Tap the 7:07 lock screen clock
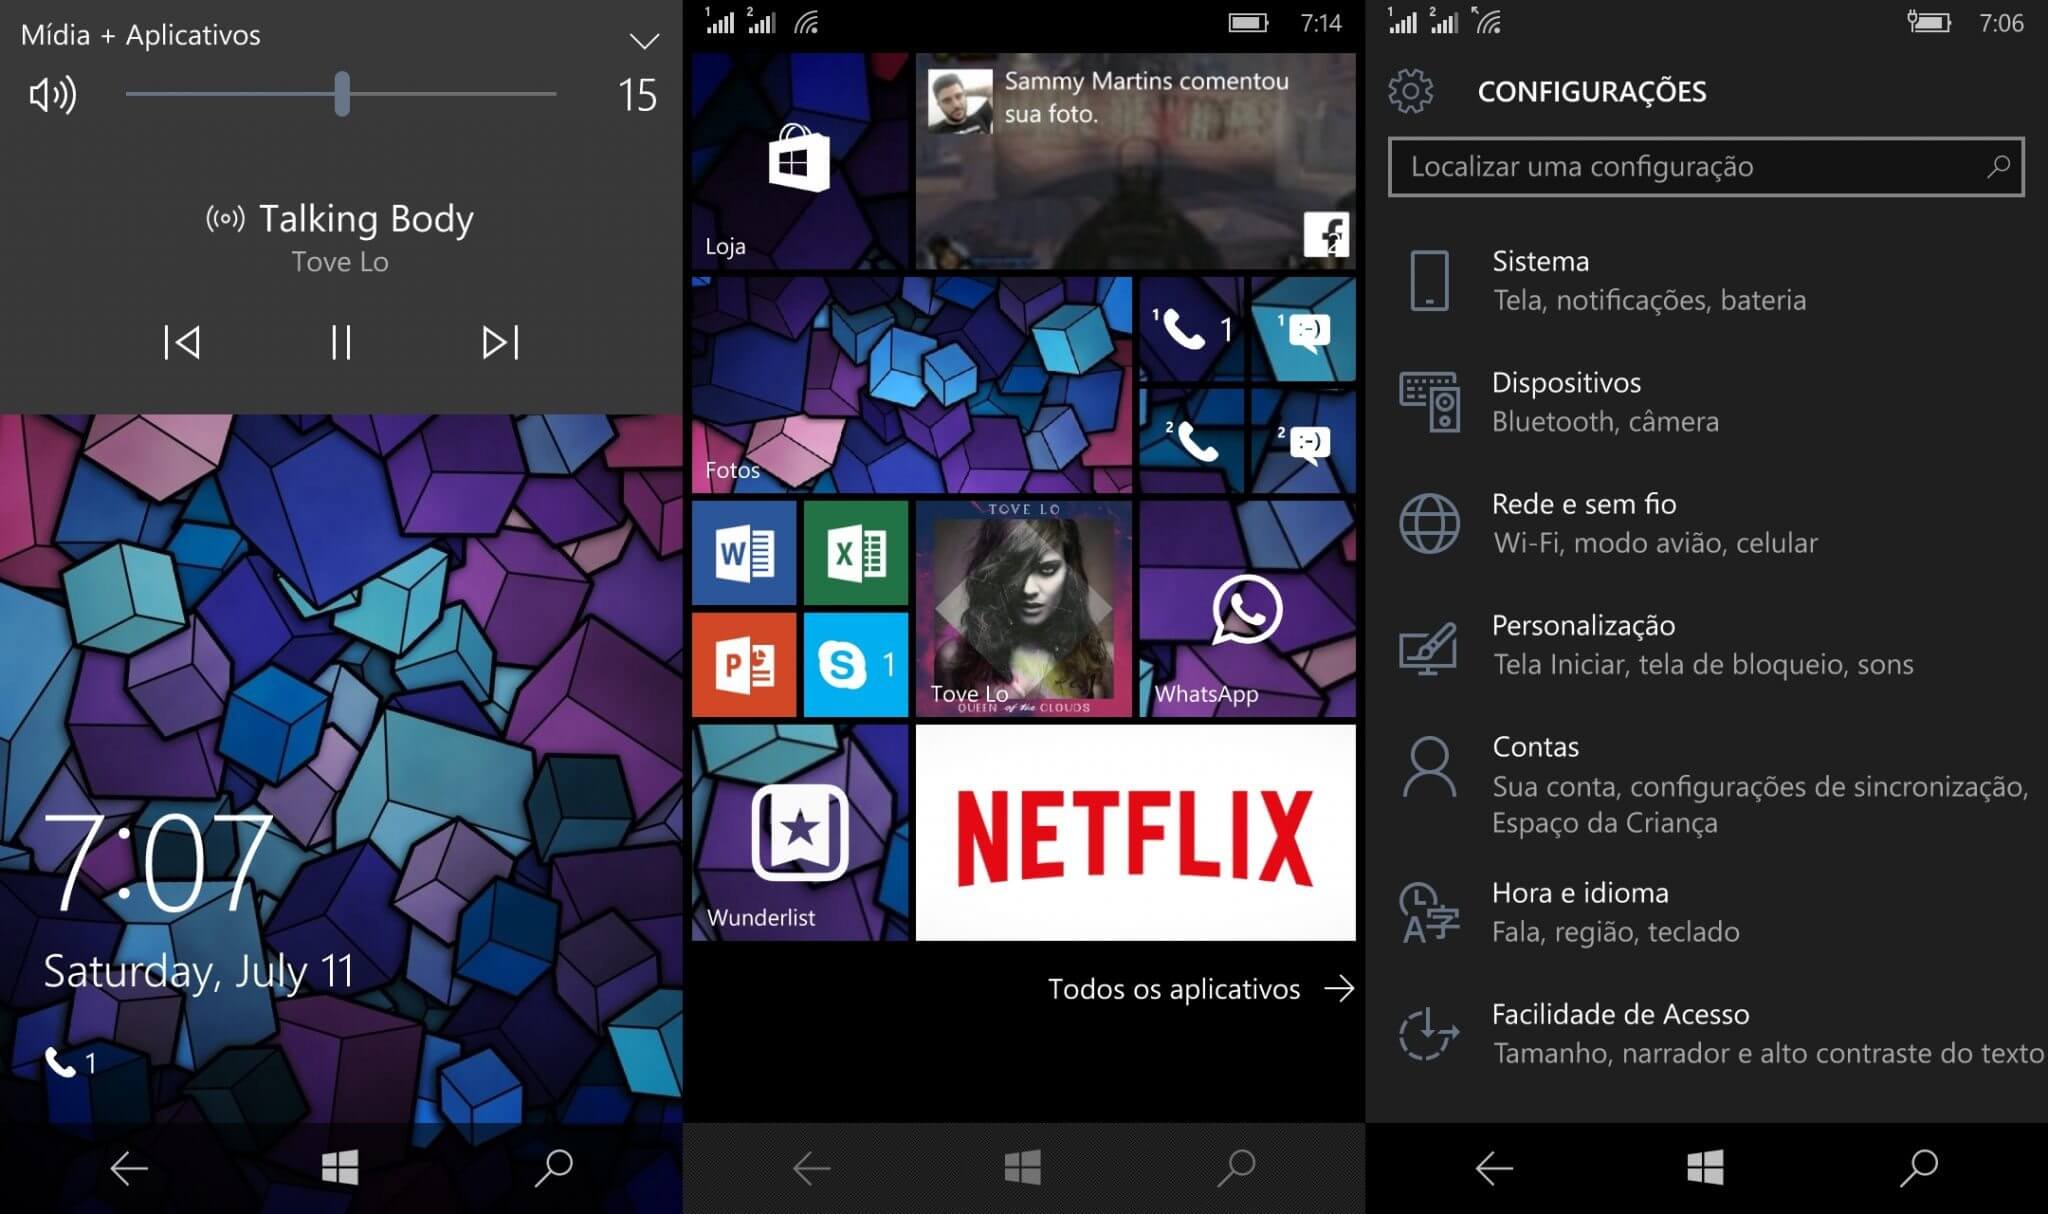2048x1214 pixels. click(x=158, y=861)
